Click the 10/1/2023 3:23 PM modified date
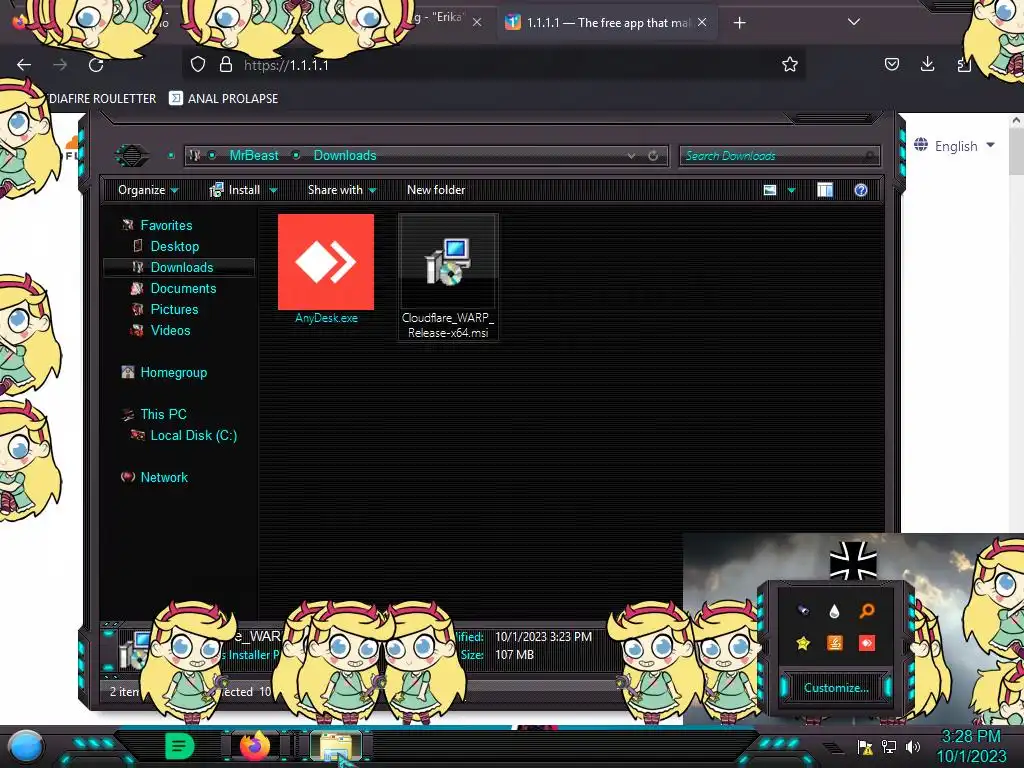The image size is (1024, 768). click(x=543, y=637)
